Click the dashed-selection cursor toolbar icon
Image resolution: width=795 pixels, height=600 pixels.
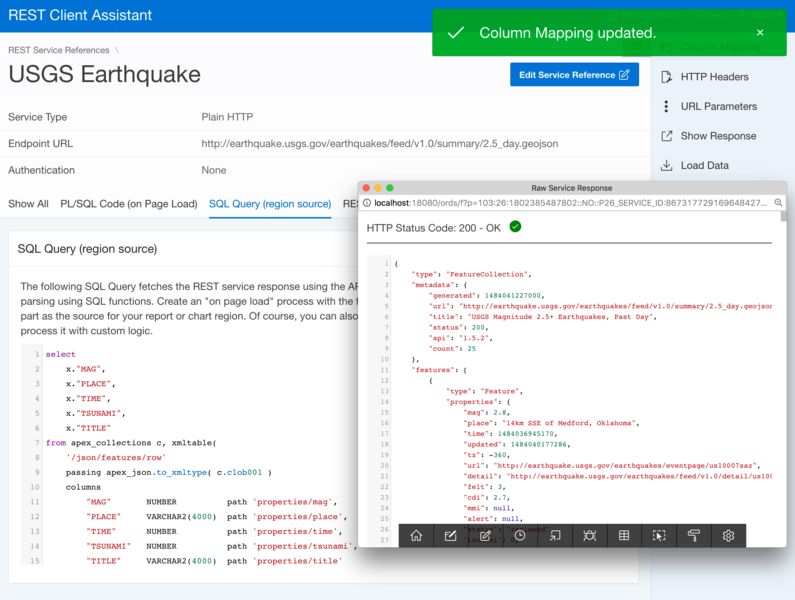coord(659,536)
